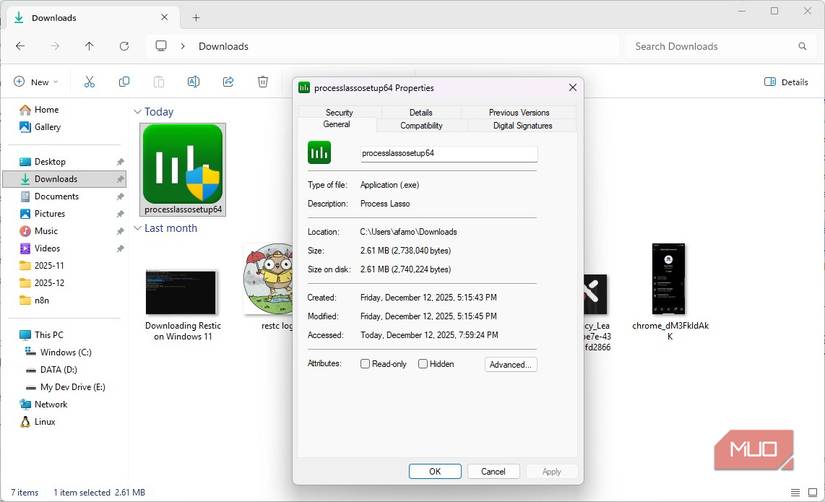Collapse the Last month file group
This screenshot has height=502, width=825.
(137, 228)
